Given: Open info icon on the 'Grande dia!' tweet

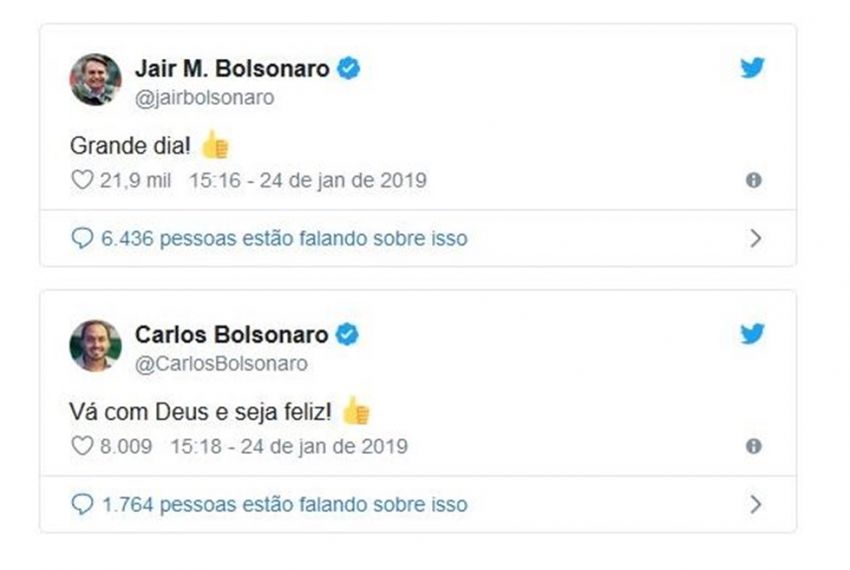Looking at the screenshot, I should [x=754, y=180].
